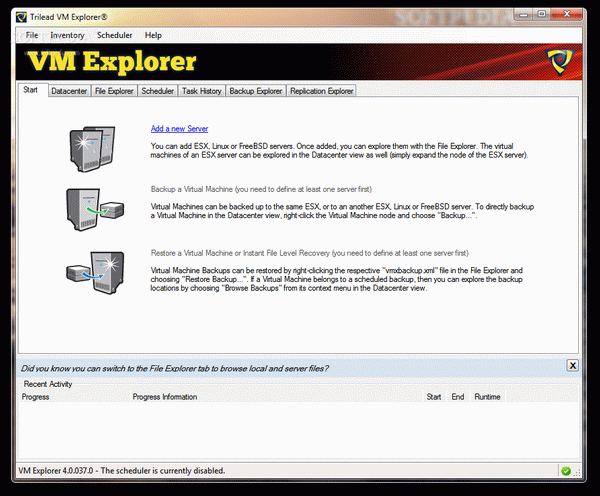
Task: Click the green status check icon
Action: pyautogui.click(x=566, y=471)
